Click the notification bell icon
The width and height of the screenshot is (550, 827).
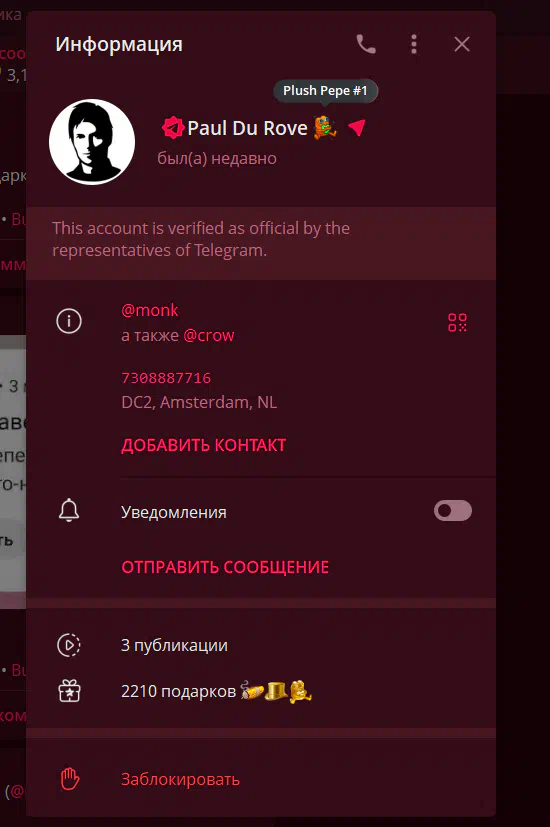(x=69, y=511)
